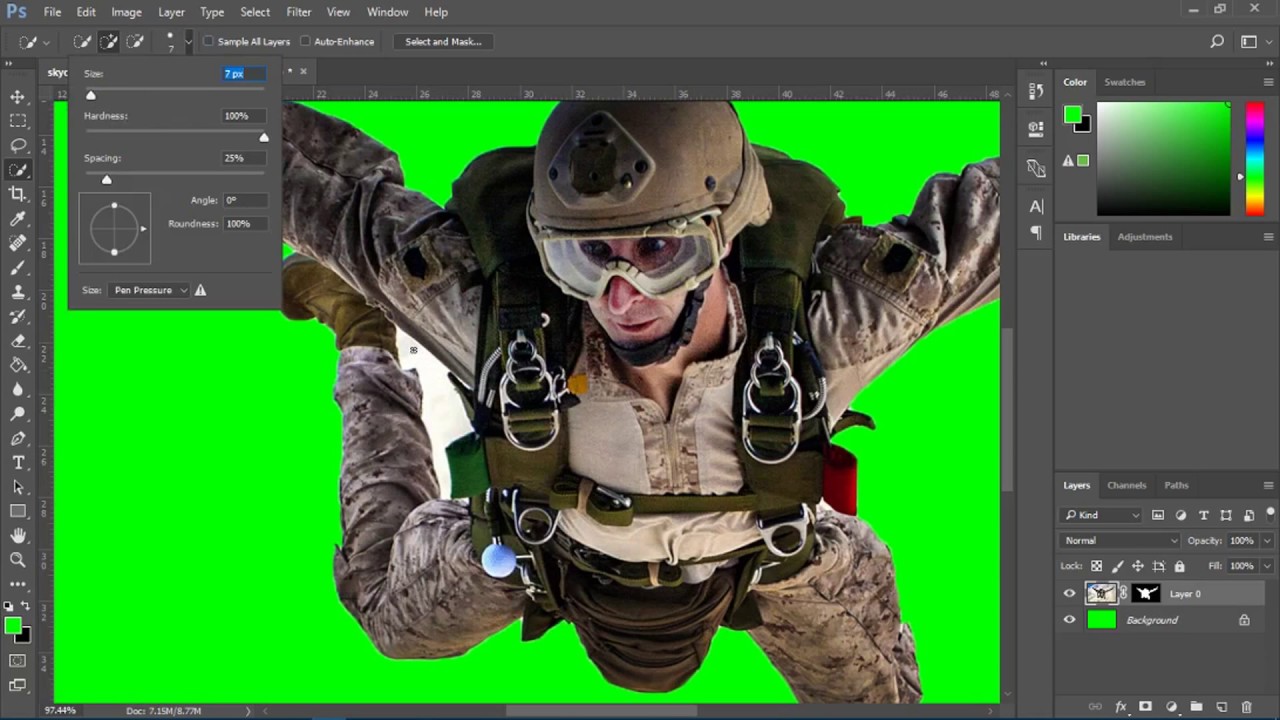This screenshot has height=720, width=1280.
Task: Select the Rectangular Marquee tool
Action: tap(18, 121)
